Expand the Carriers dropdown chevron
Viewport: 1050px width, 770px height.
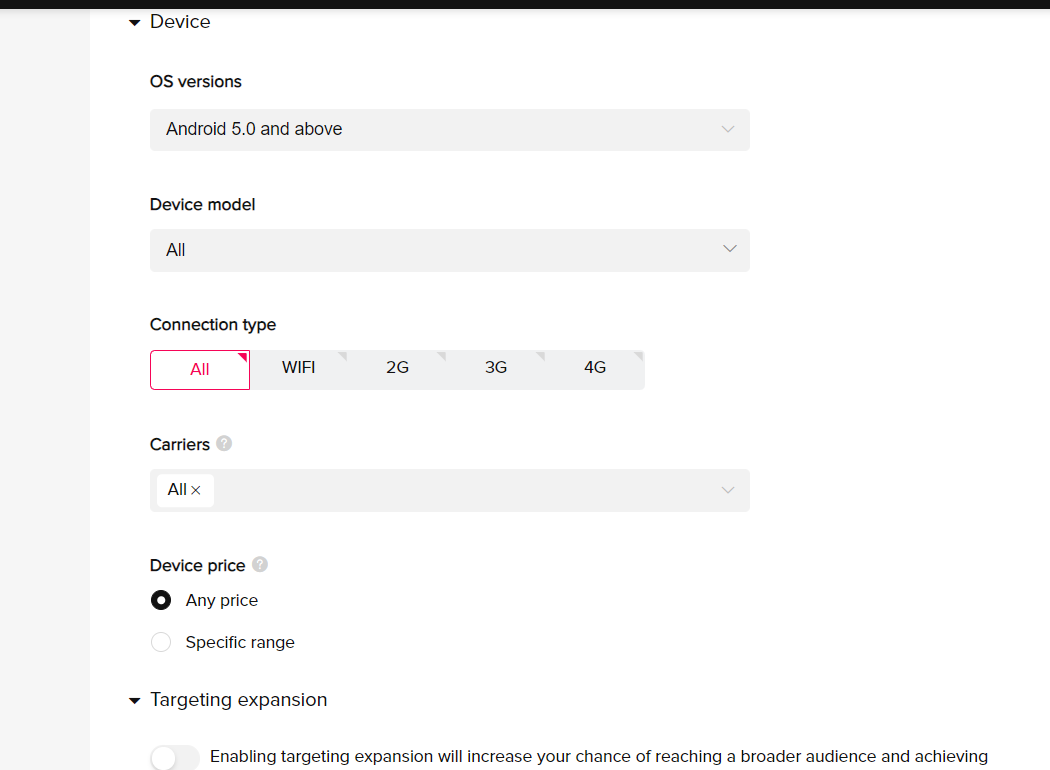point(728,490)
